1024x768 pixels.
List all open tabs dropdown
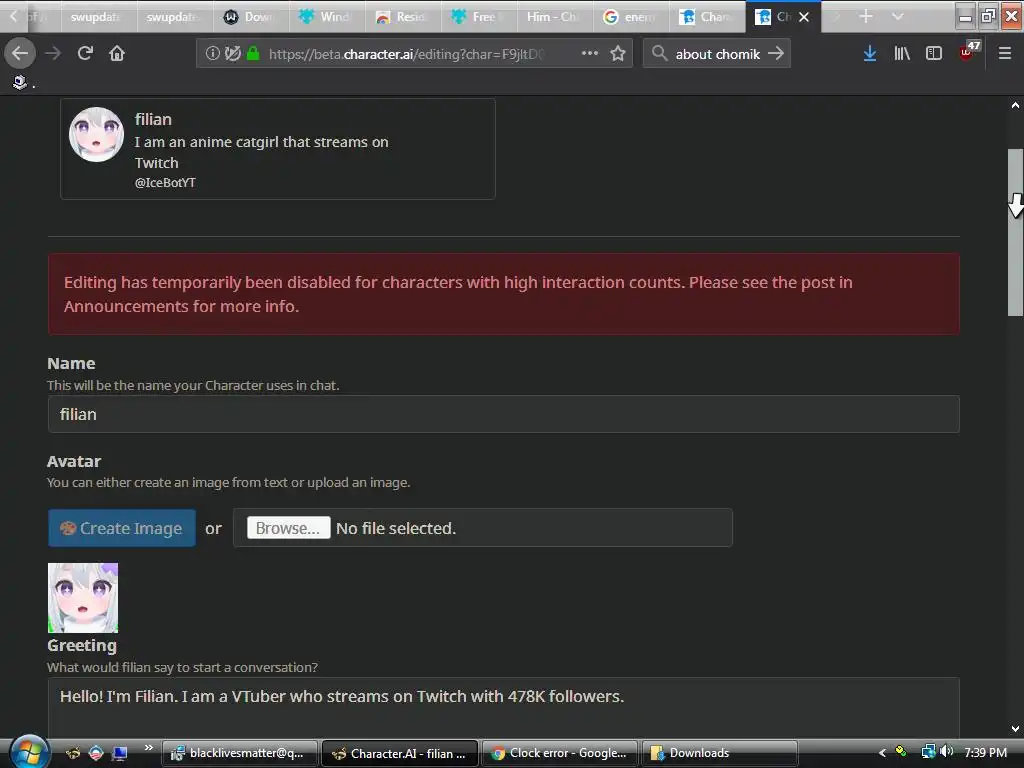click(x=898, y=16)
